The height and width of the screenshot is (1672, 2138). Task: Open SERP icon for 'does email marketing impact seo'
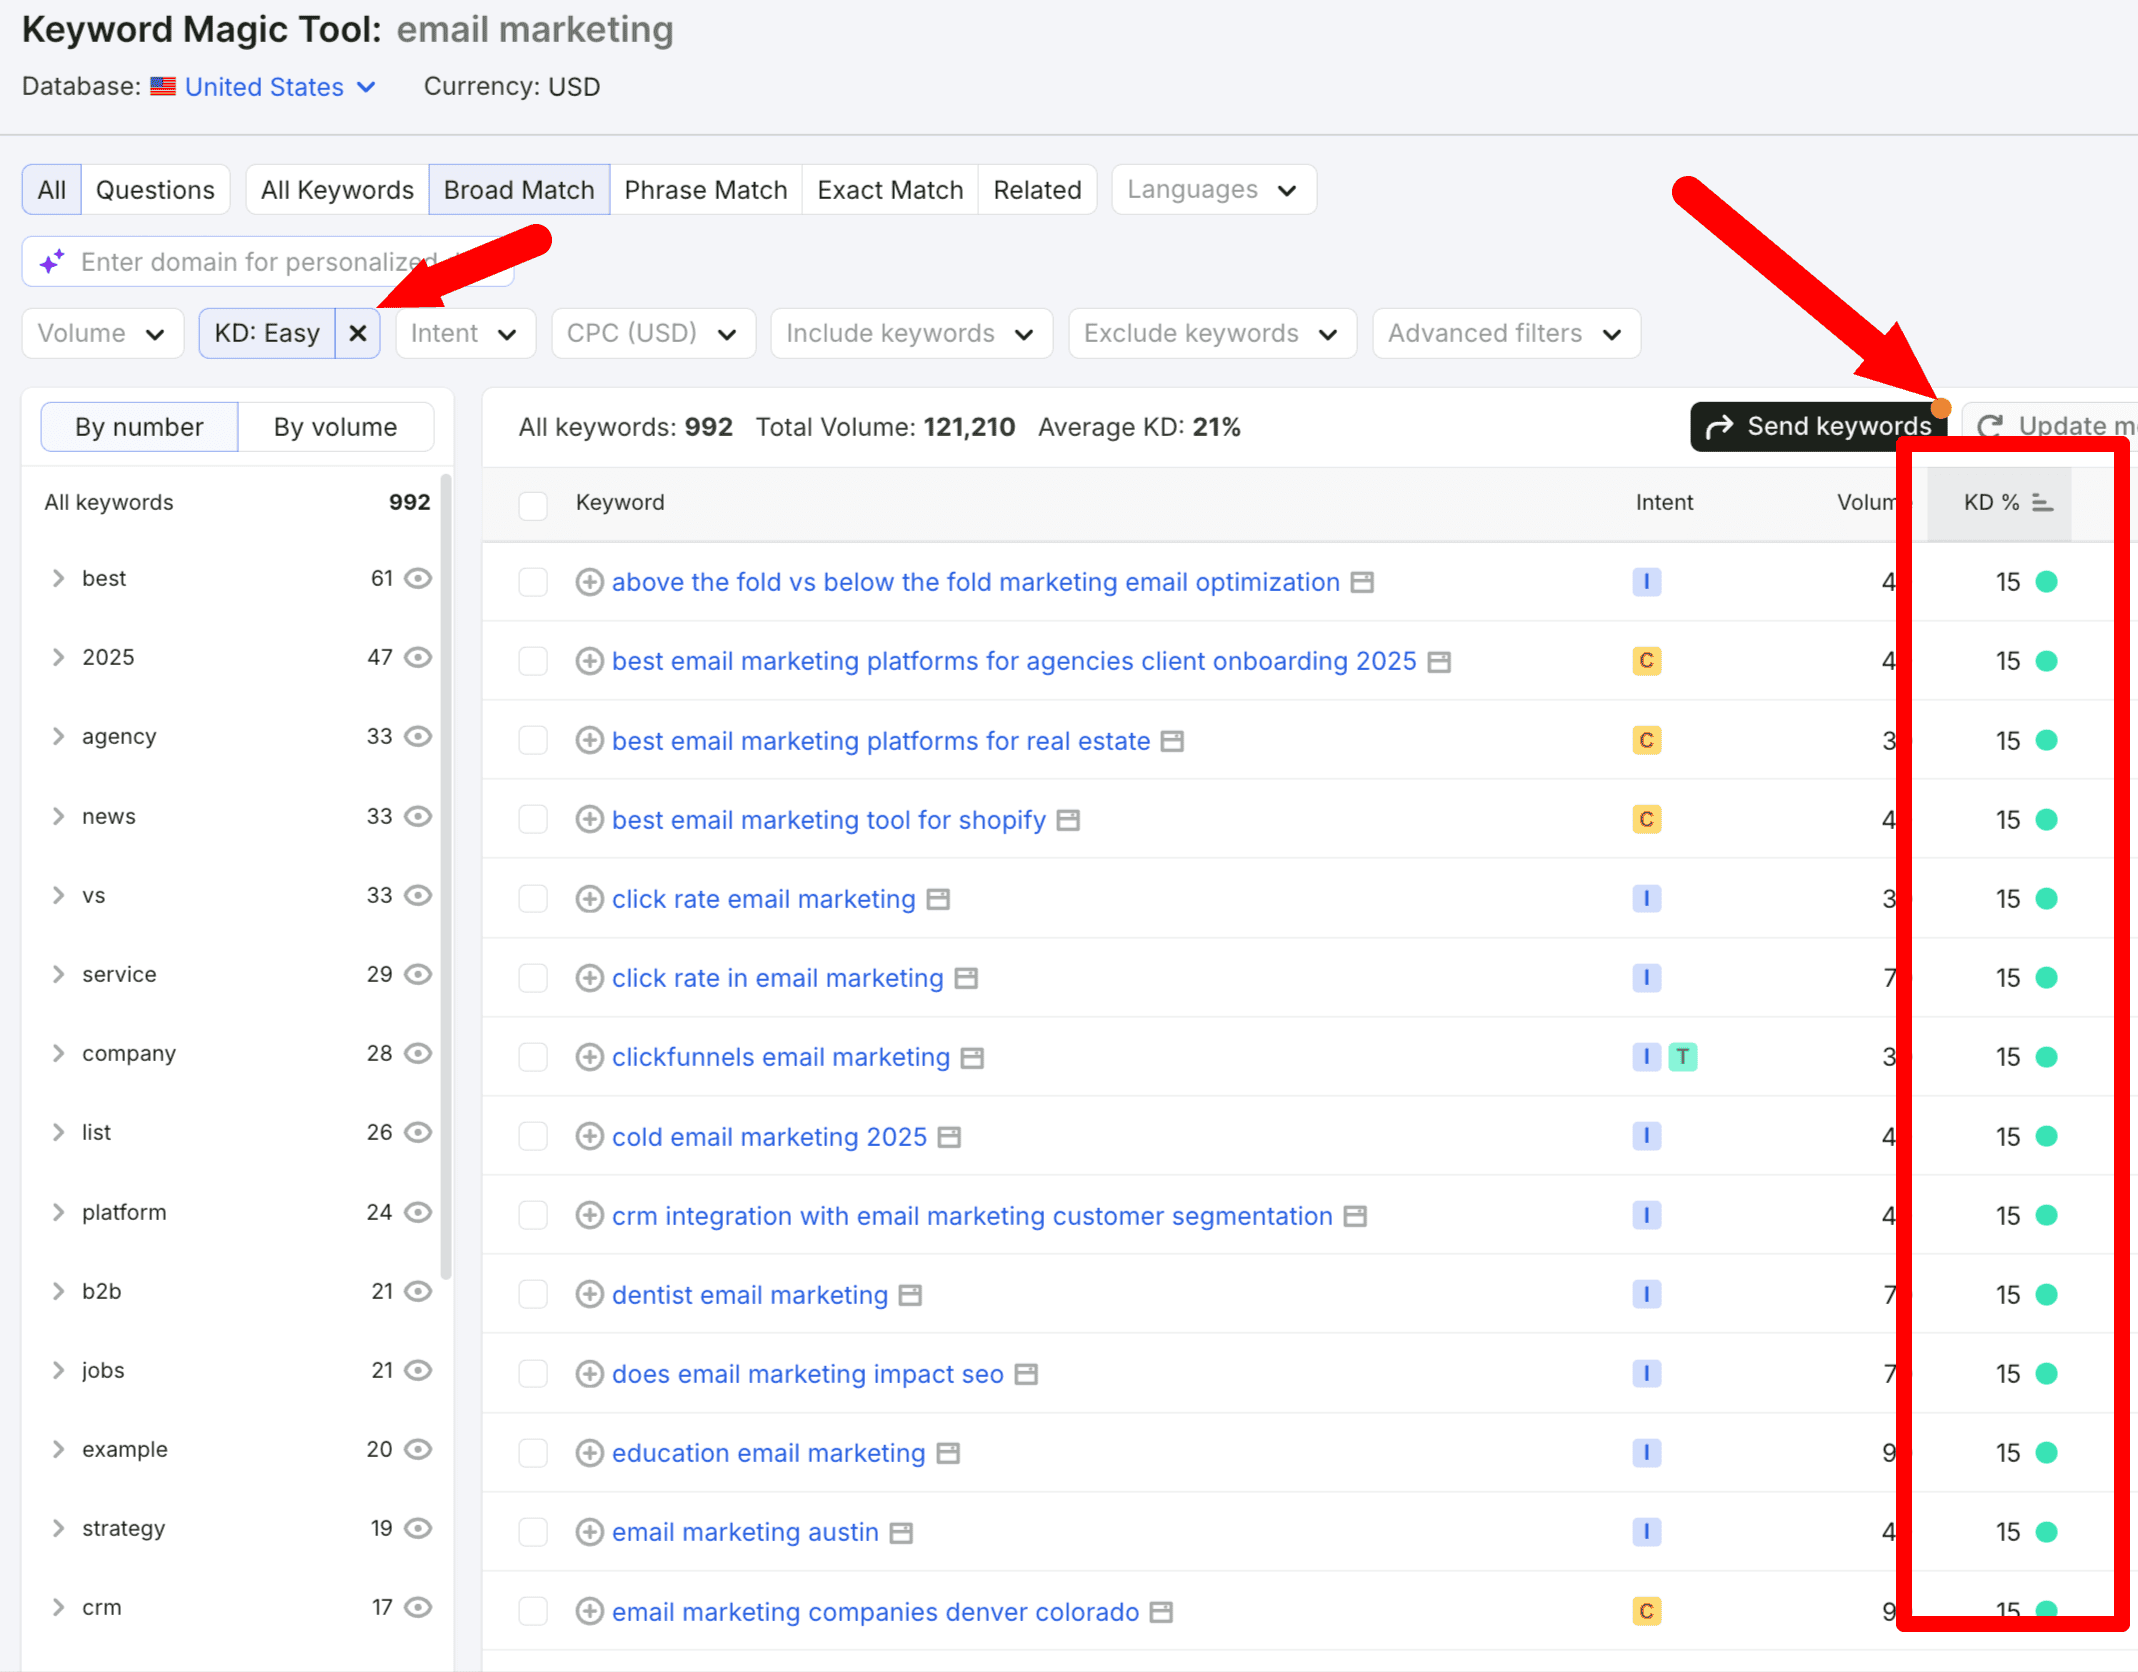pyautogui.click(x=1026, y=1374)
